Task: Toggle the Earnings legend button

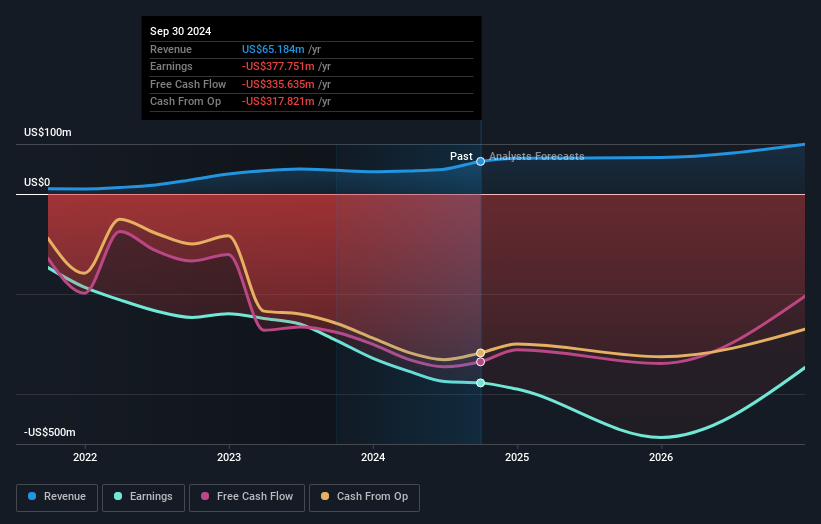Action: coord(143,497)
